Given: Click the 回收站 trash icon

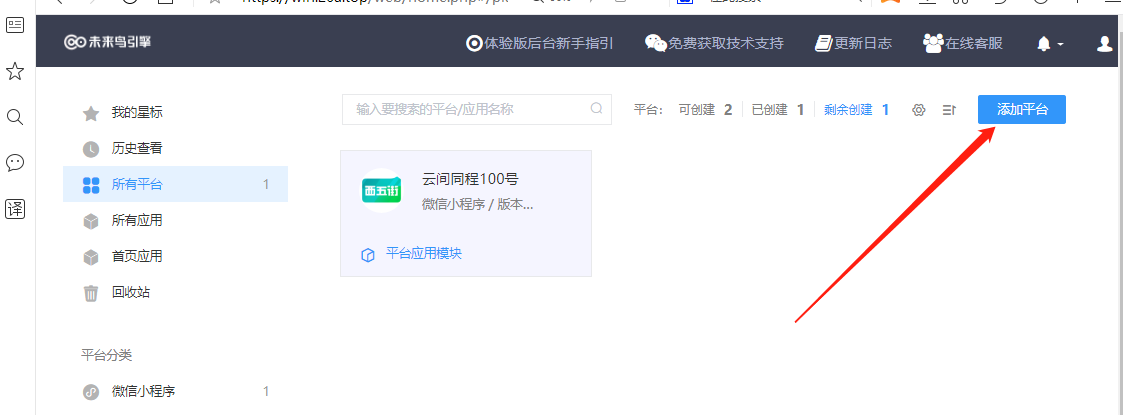Looking at the screenshot, I should 91,293.
